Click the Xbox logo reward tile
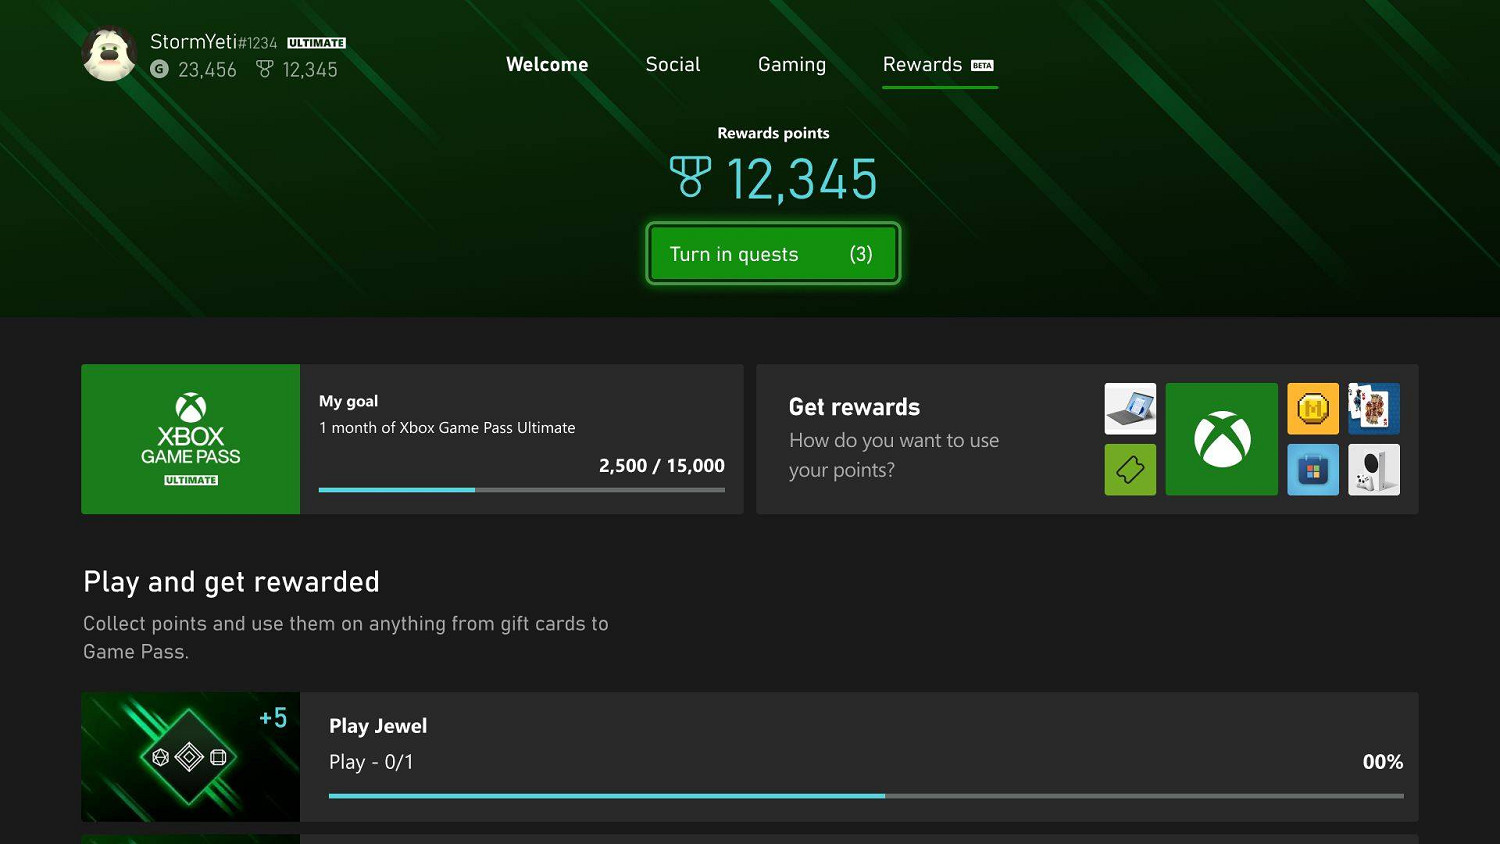This screenshot has width=1500, height=844. 1221,438
